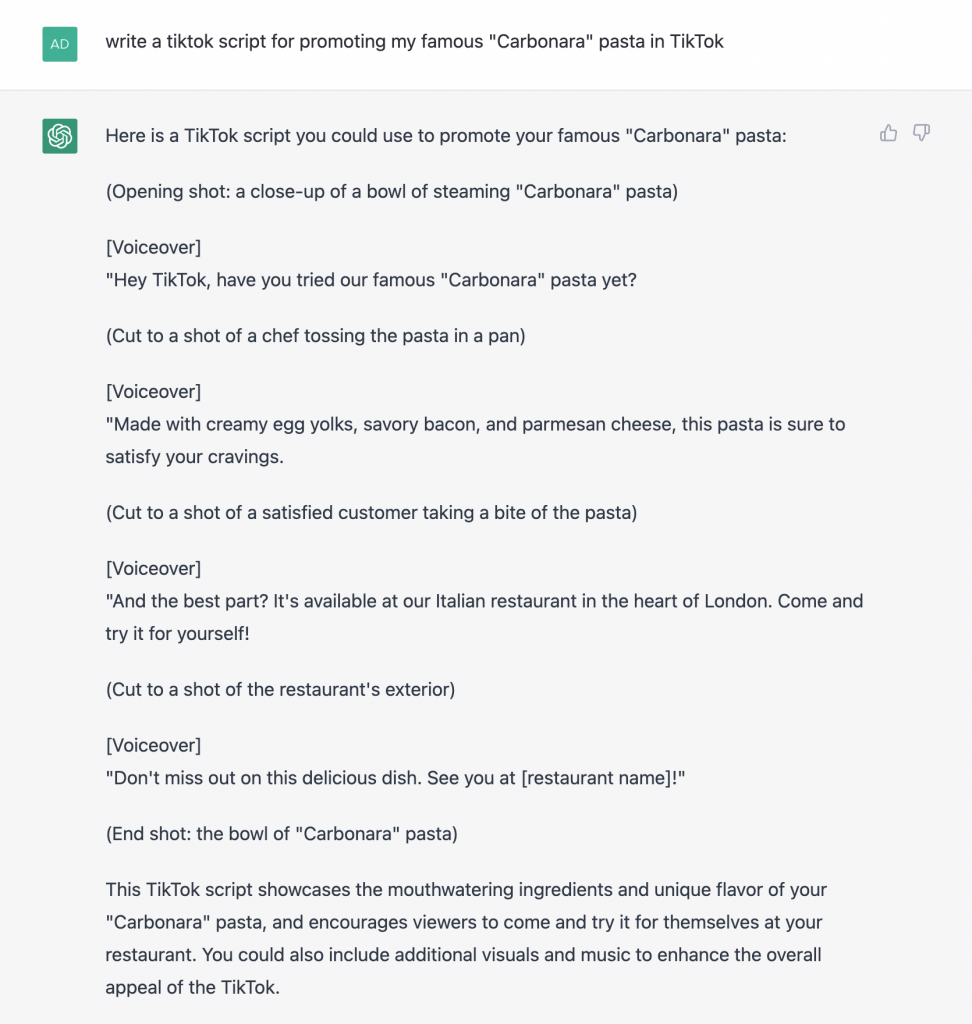This screenshot has height=1024, width=972.
Task: Click the first [Voiceover] label
Action: 154,248
